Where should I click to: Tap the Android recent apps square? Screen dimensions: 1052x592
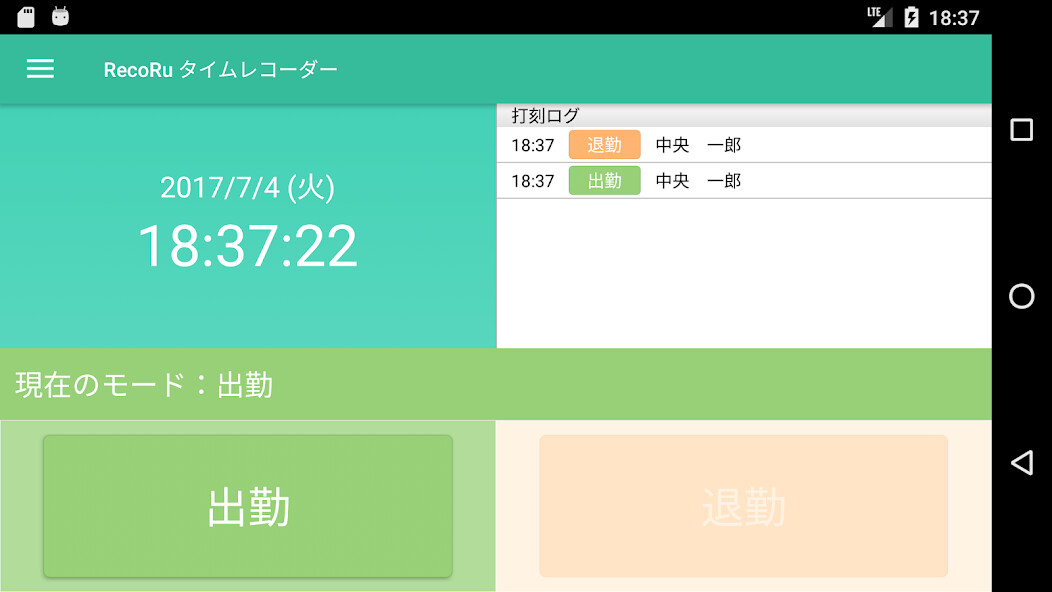[1022, 130]
